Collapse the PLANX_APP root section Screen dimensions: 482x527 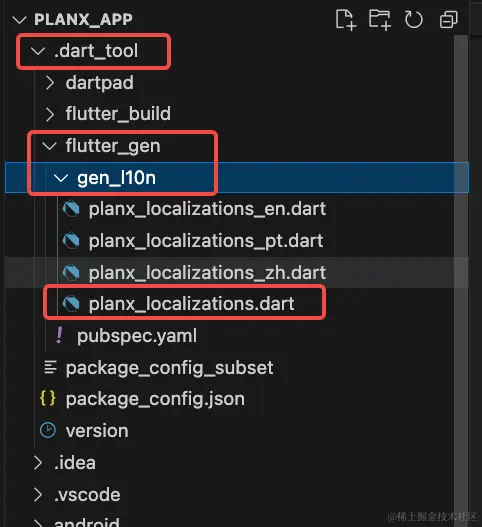point(19,19)
